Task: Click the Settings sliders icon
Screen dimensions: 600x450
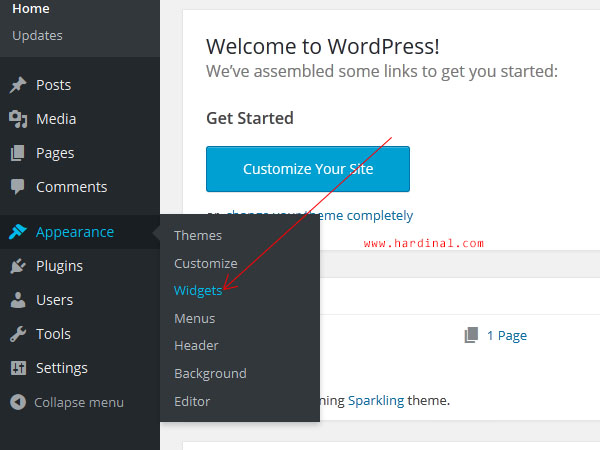Action: pyautogui.click(x=18, y=368)
